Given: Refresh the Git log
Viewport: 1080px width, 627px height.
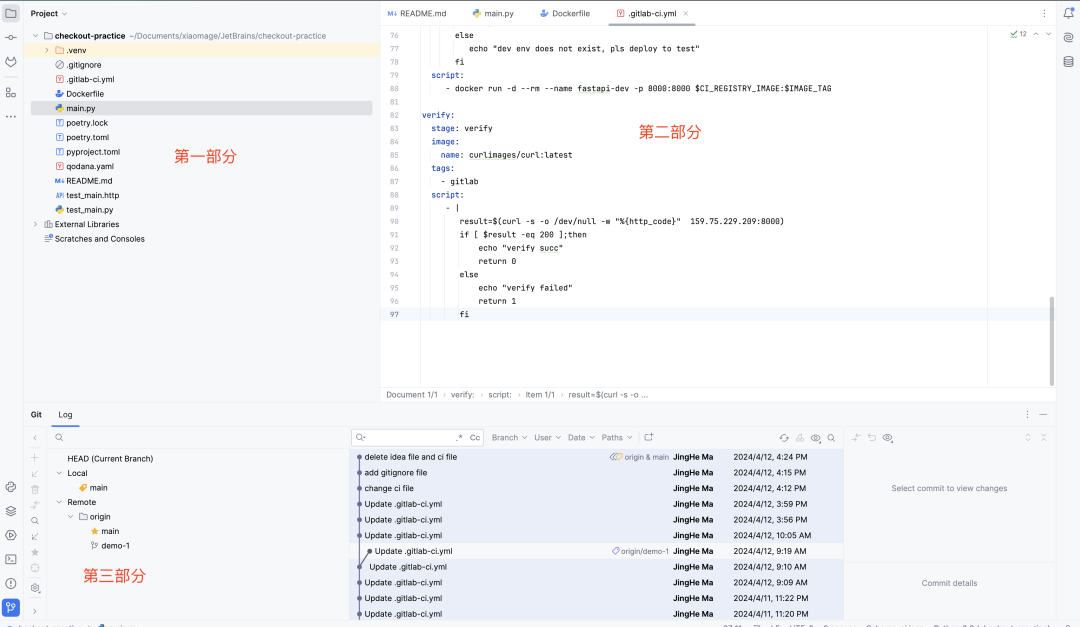Looking at the screenshot, I should 784,438.
